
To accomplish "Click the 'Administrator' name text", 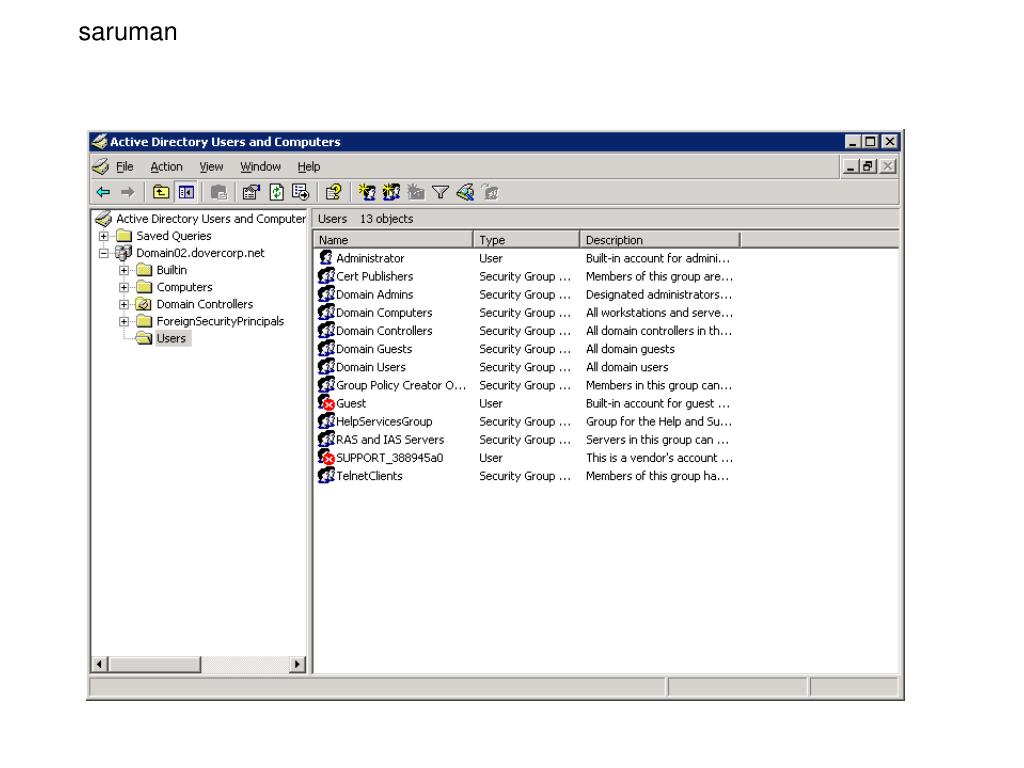I will 370,258.
